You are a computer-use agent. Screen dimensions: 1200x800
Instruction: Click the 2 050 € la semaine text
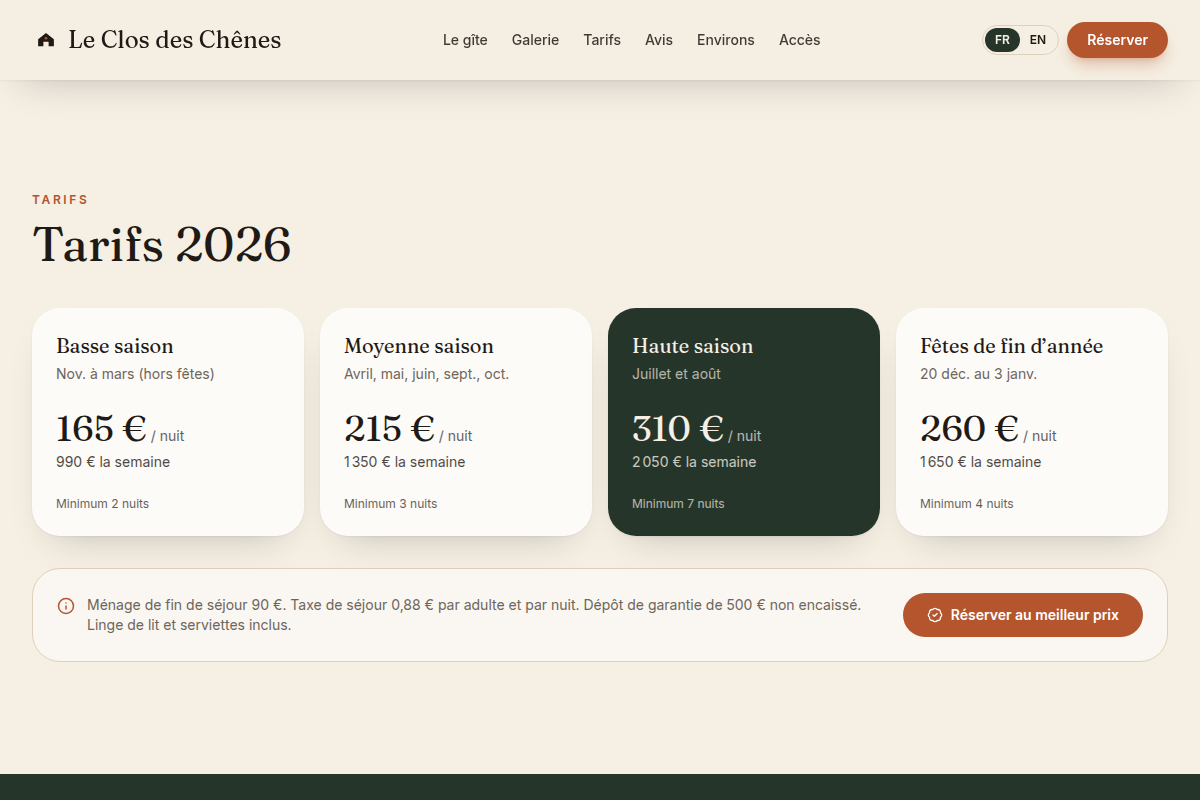coord(694,462)
